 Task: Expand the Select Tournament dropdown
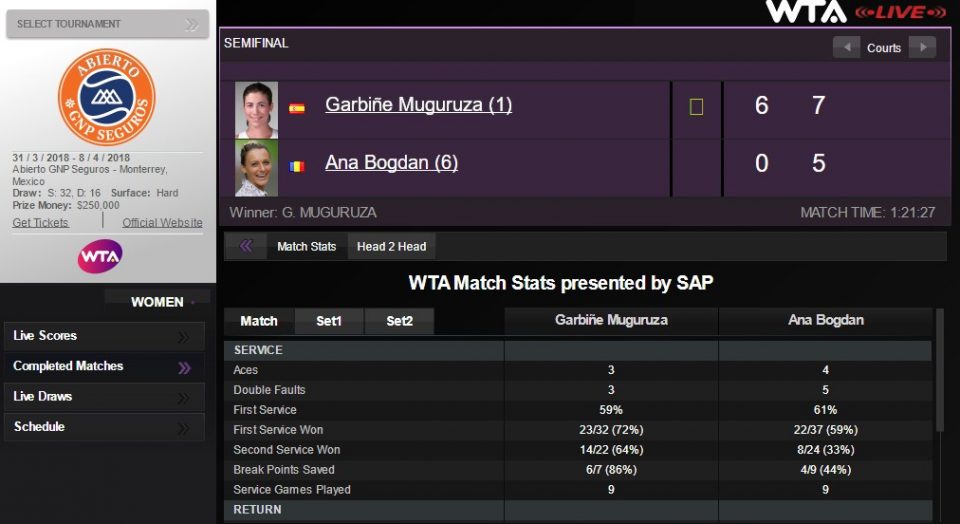(107, 24)
